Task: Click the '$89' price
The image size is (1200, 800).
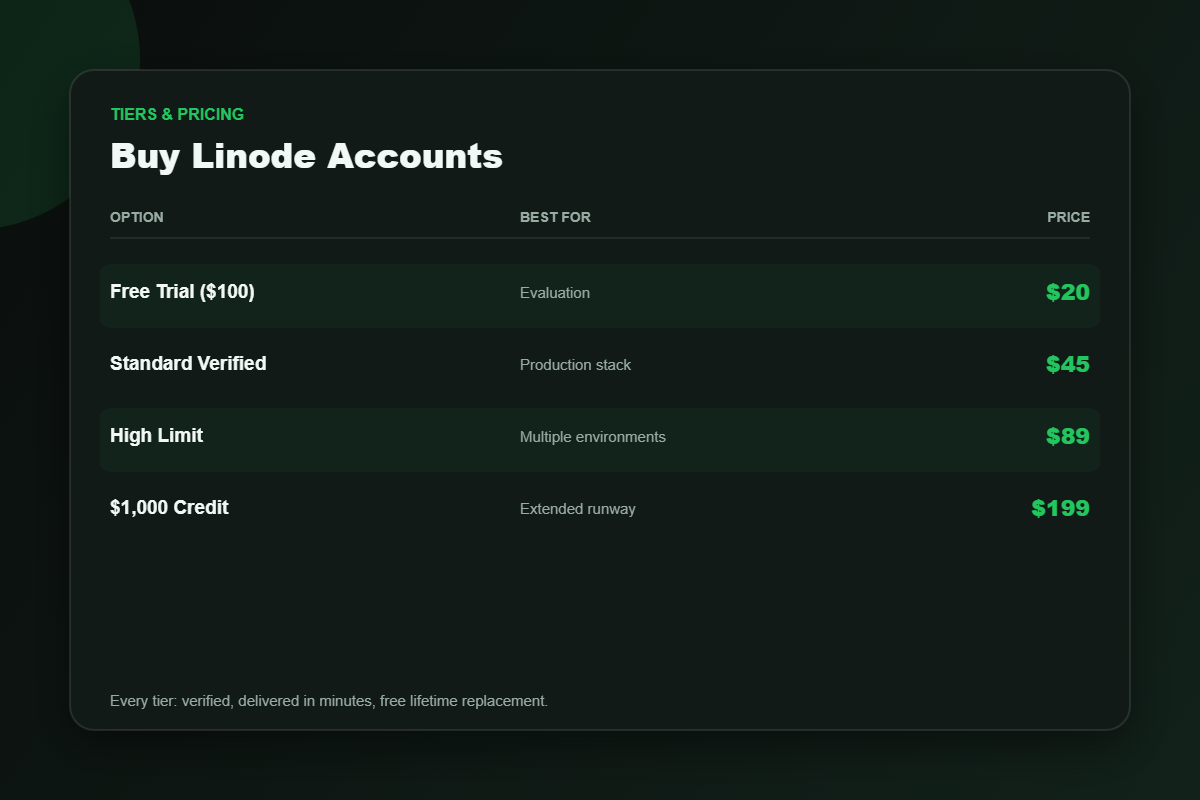Action: tap(1068, 436)
